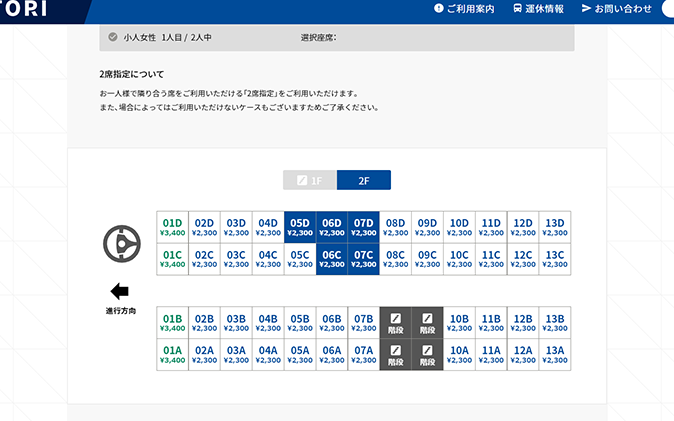Click the black direction-of-travel arrow
Image resolution: width=674 pixels, height=421 pixels.
tap(120, 291)
